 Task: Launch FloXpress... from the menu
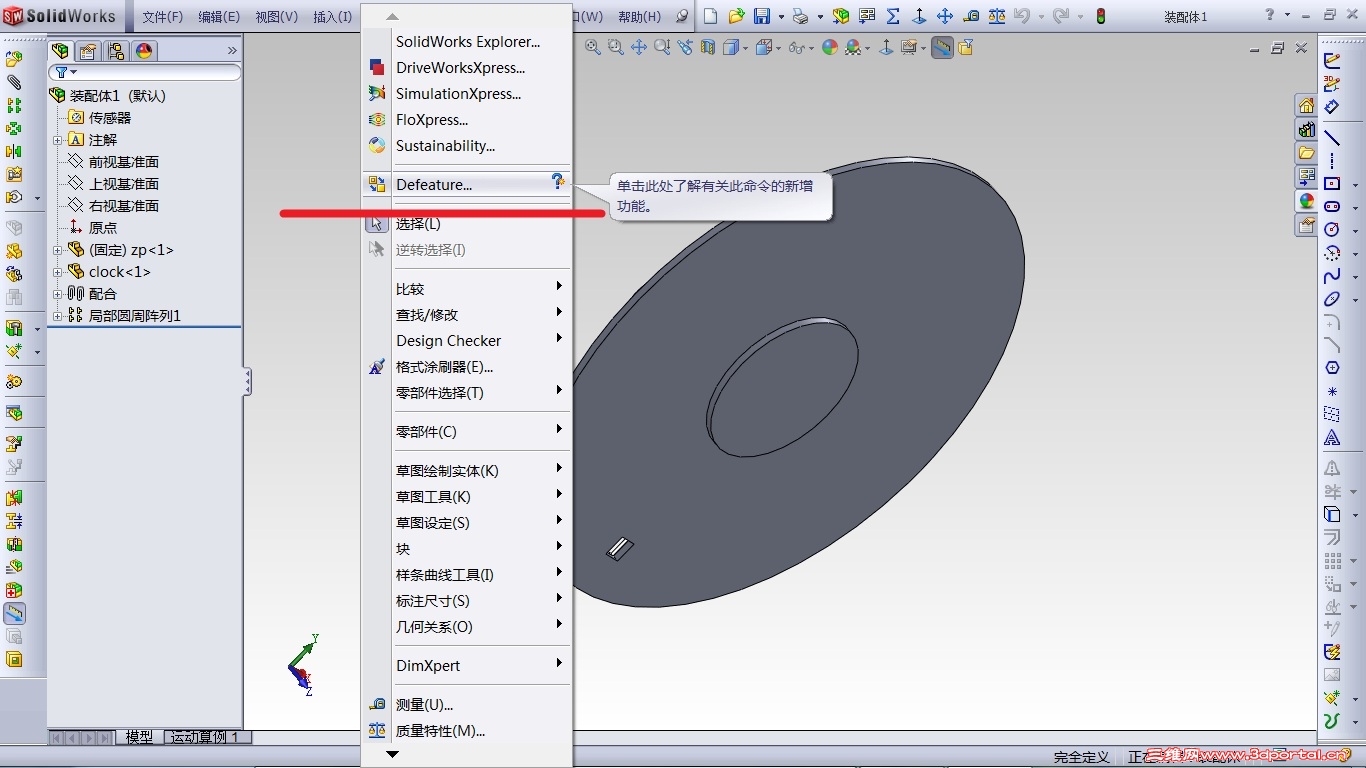(x=467, y=120)
